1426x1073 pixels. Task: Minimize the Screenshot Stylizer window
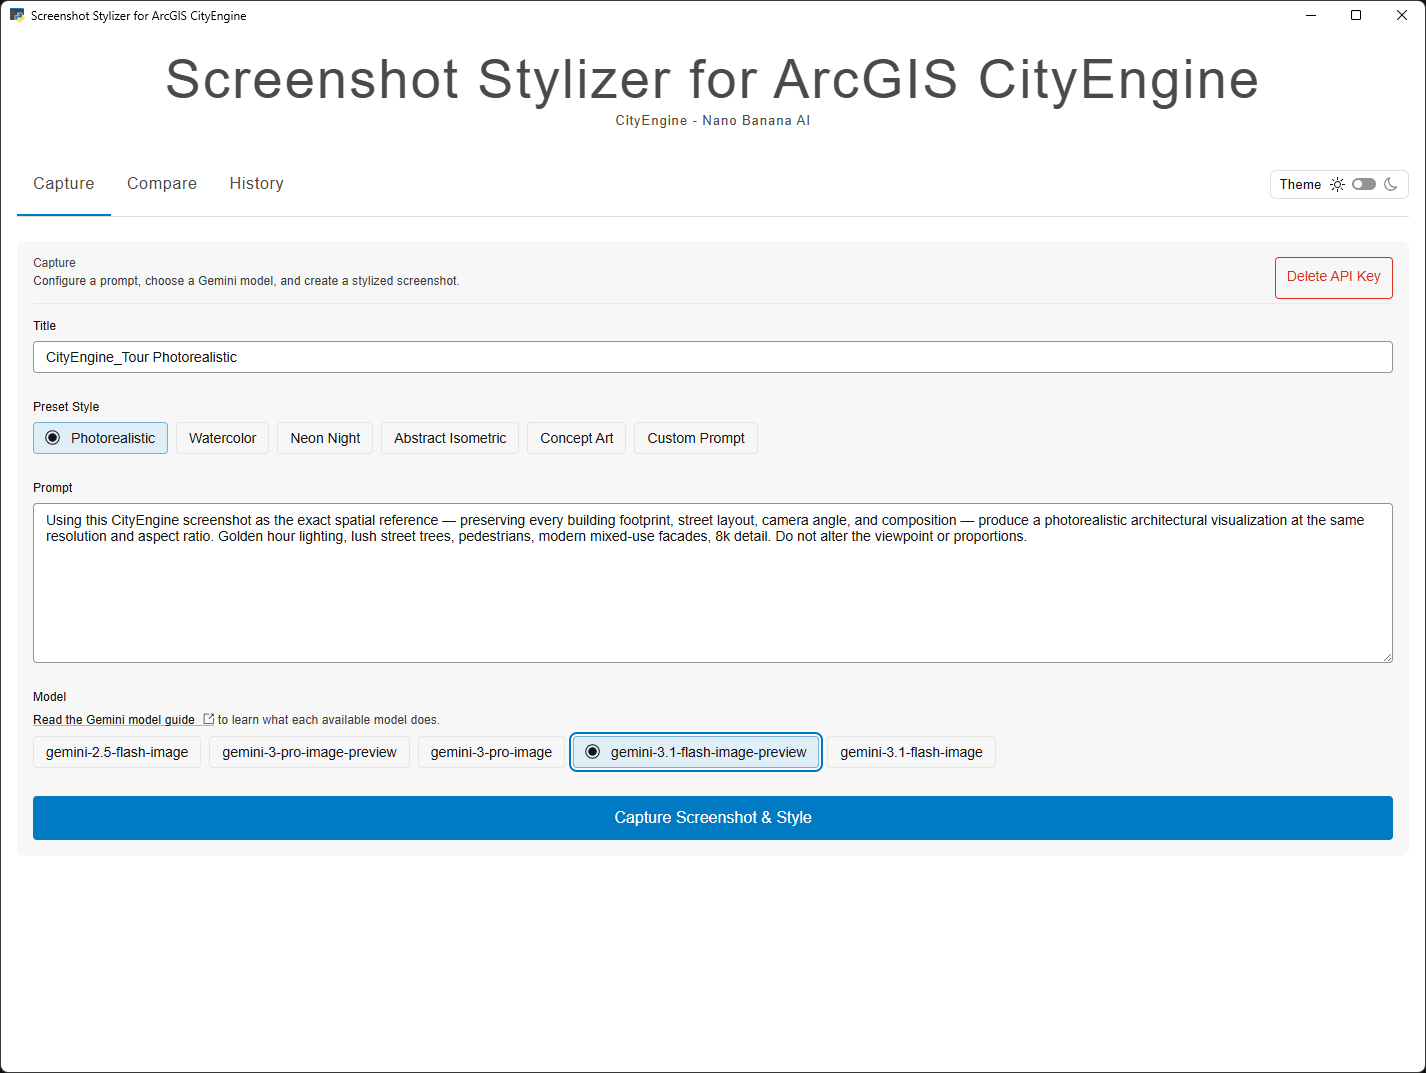coord(1311,15)
